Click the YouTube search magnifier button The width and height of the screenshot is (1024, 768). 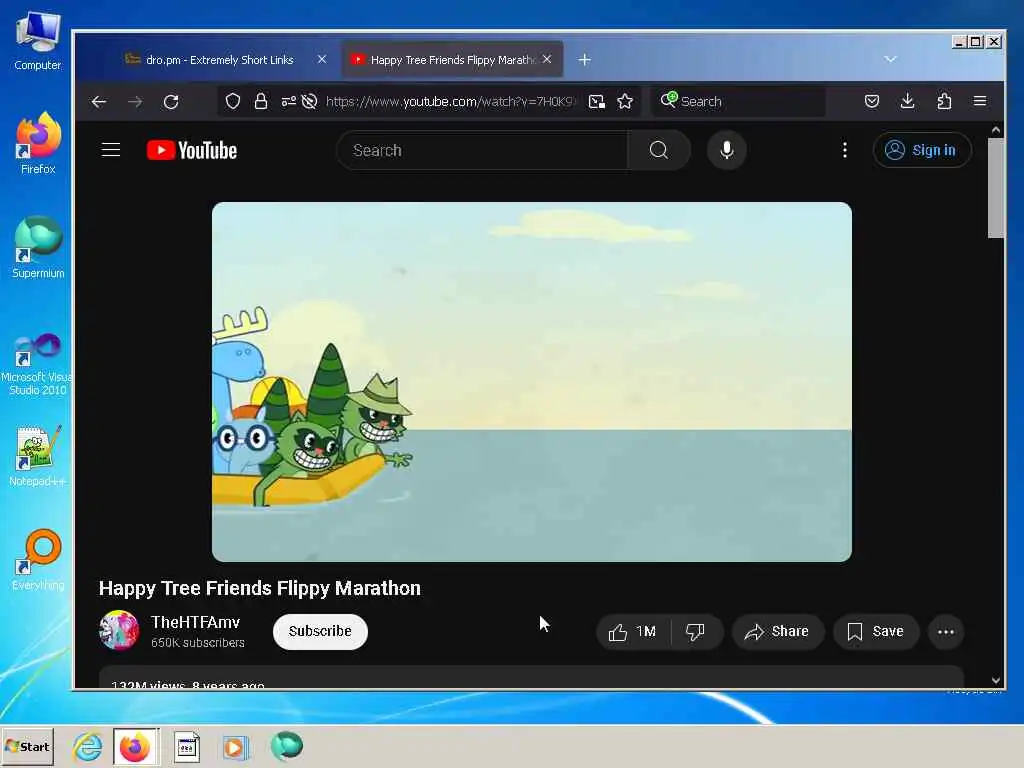coord(659,150)
